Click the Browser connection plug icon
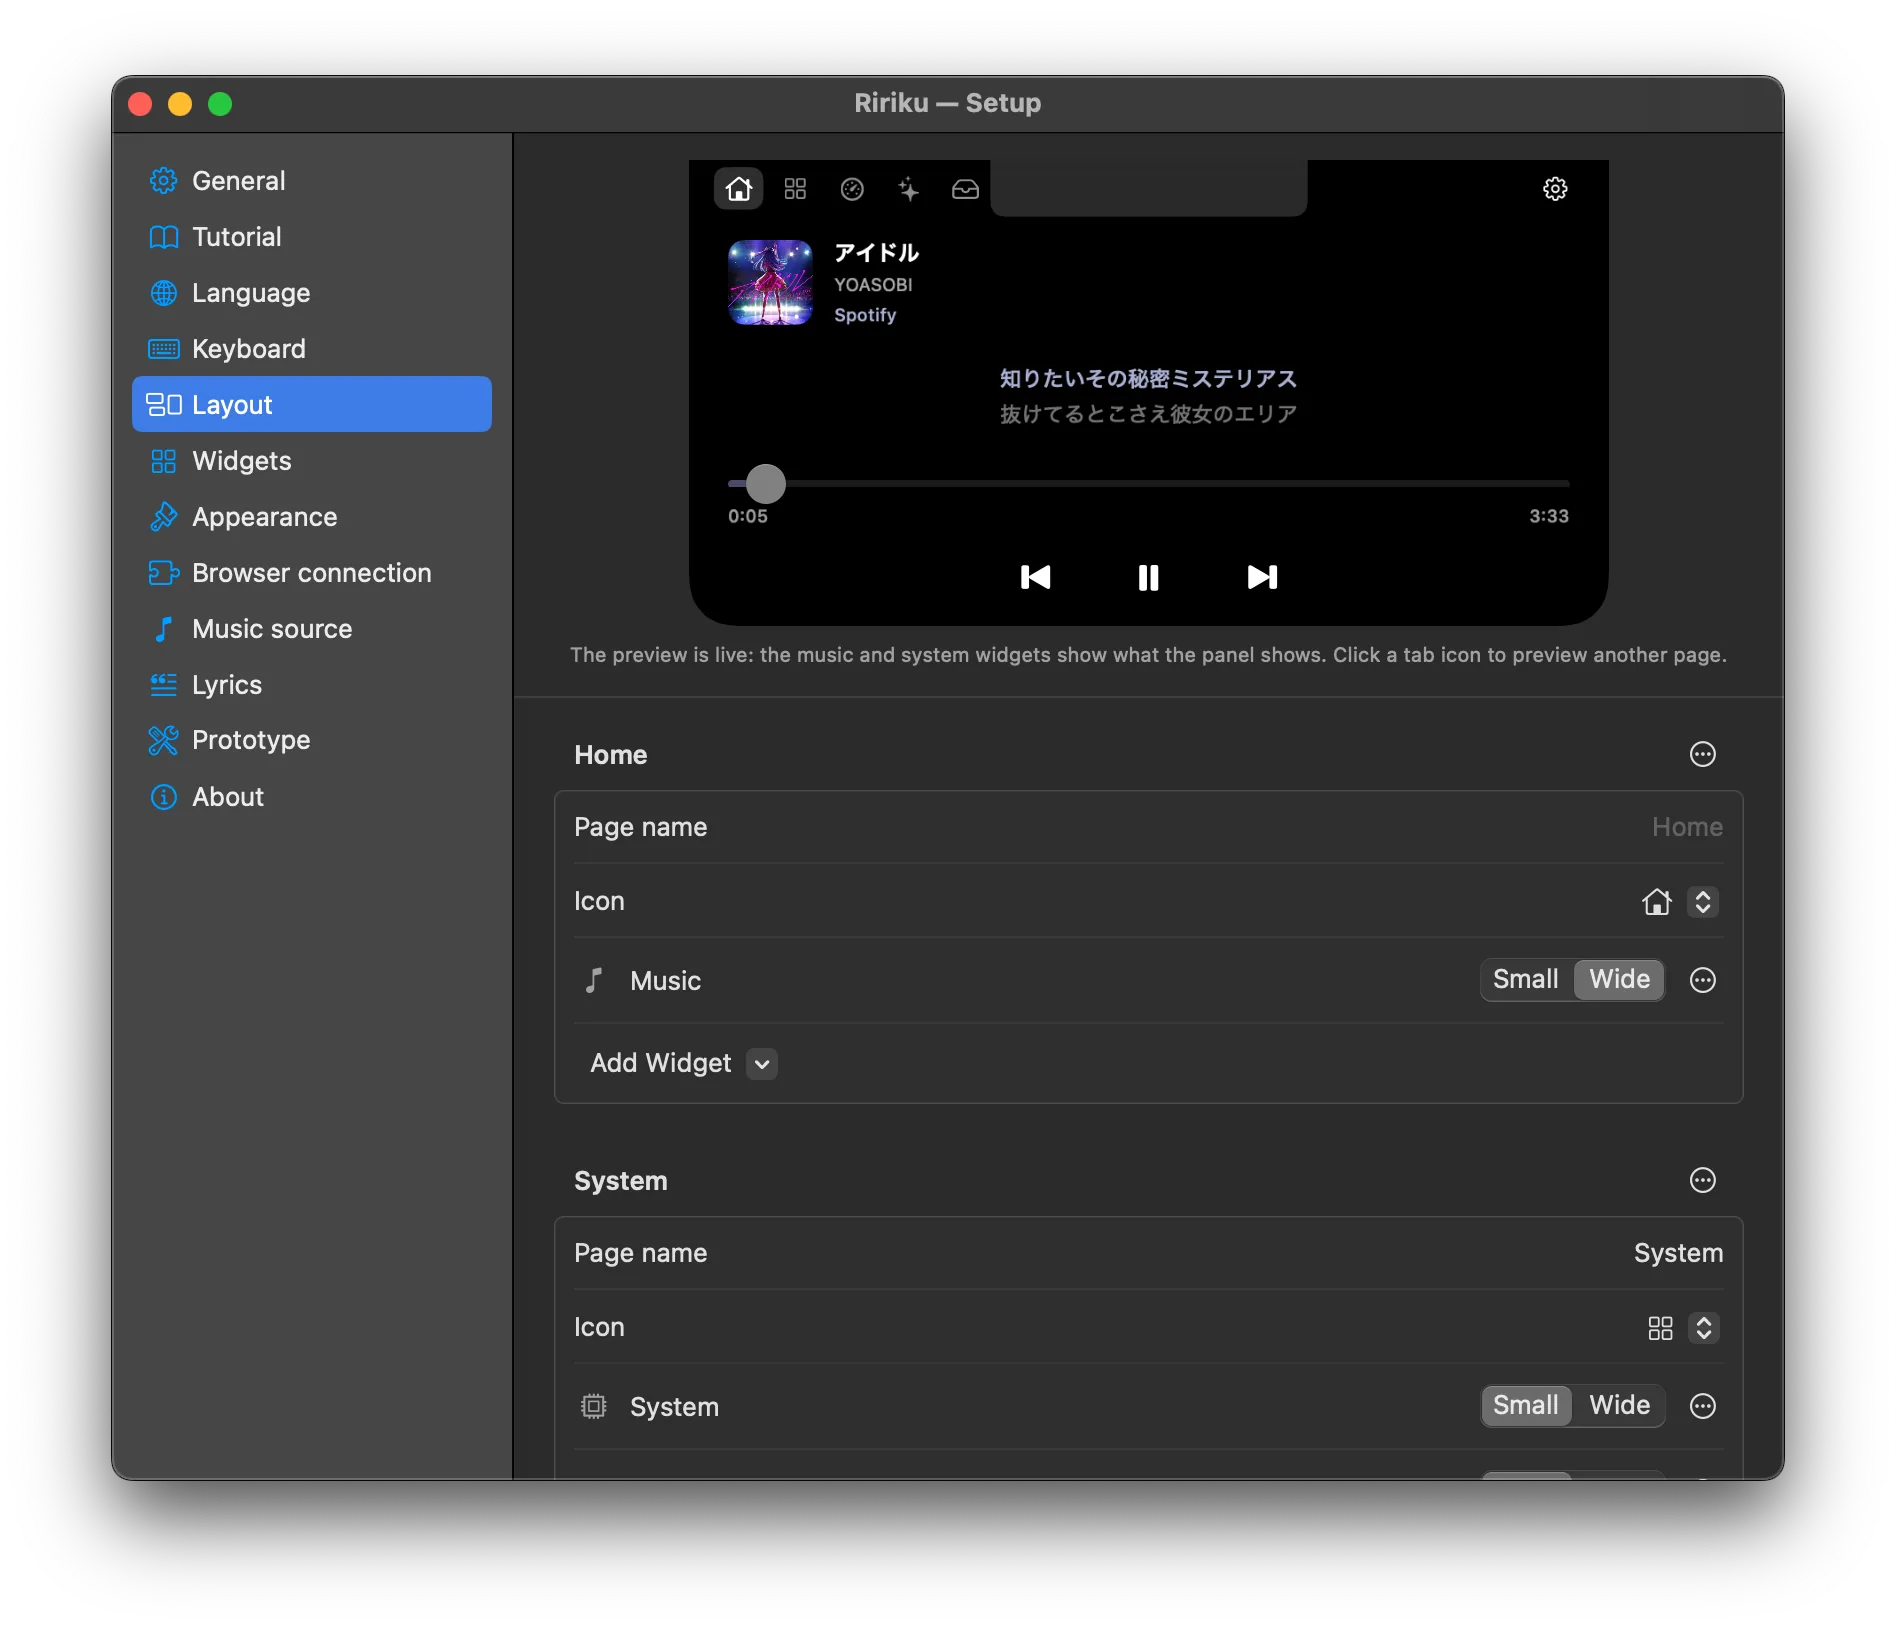This screenshot has height=1628, width=1896. coord(163,573)
